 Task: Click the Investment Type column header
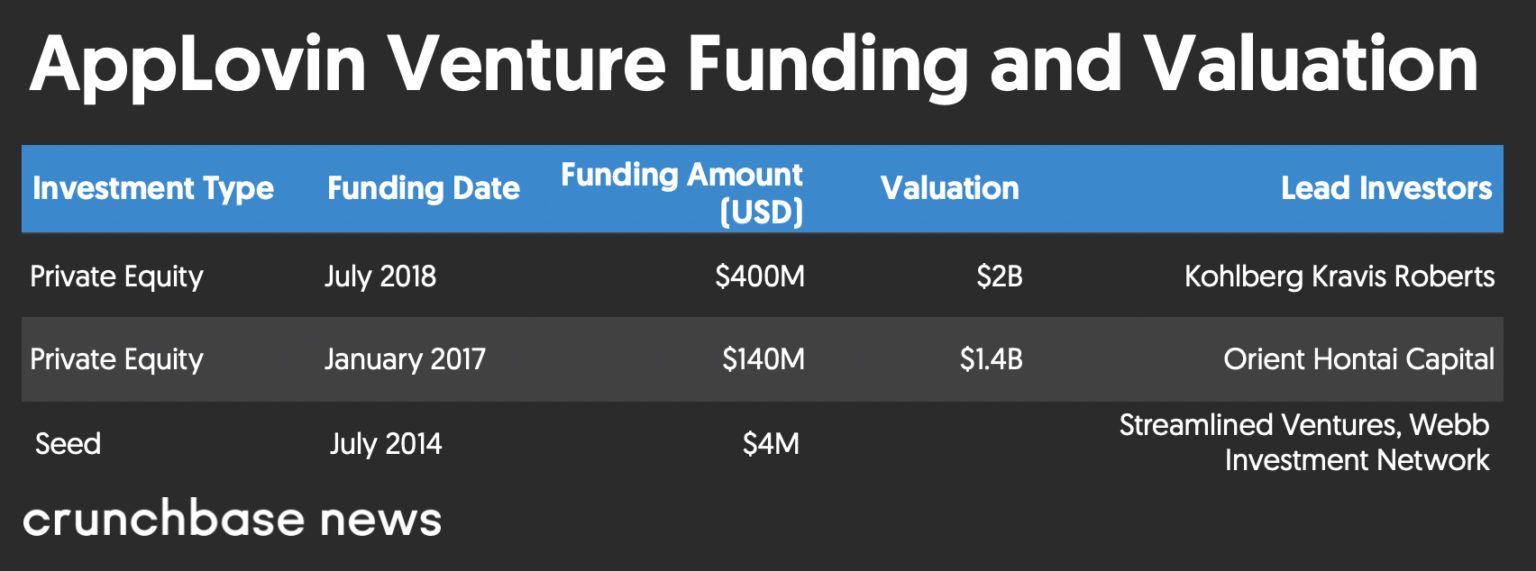pyautogui.click(x=153, y=189)
